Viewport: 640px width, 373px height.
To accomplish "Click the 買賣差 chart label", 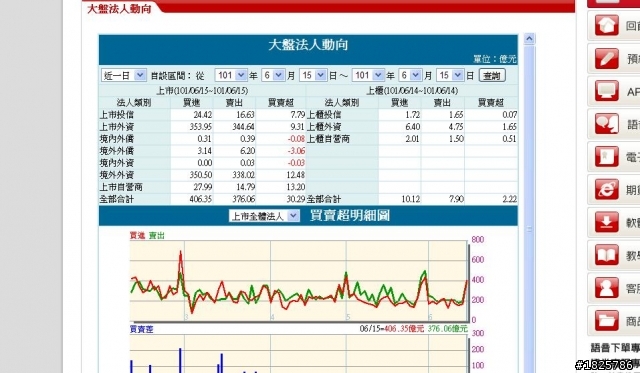I will (141, 329).
